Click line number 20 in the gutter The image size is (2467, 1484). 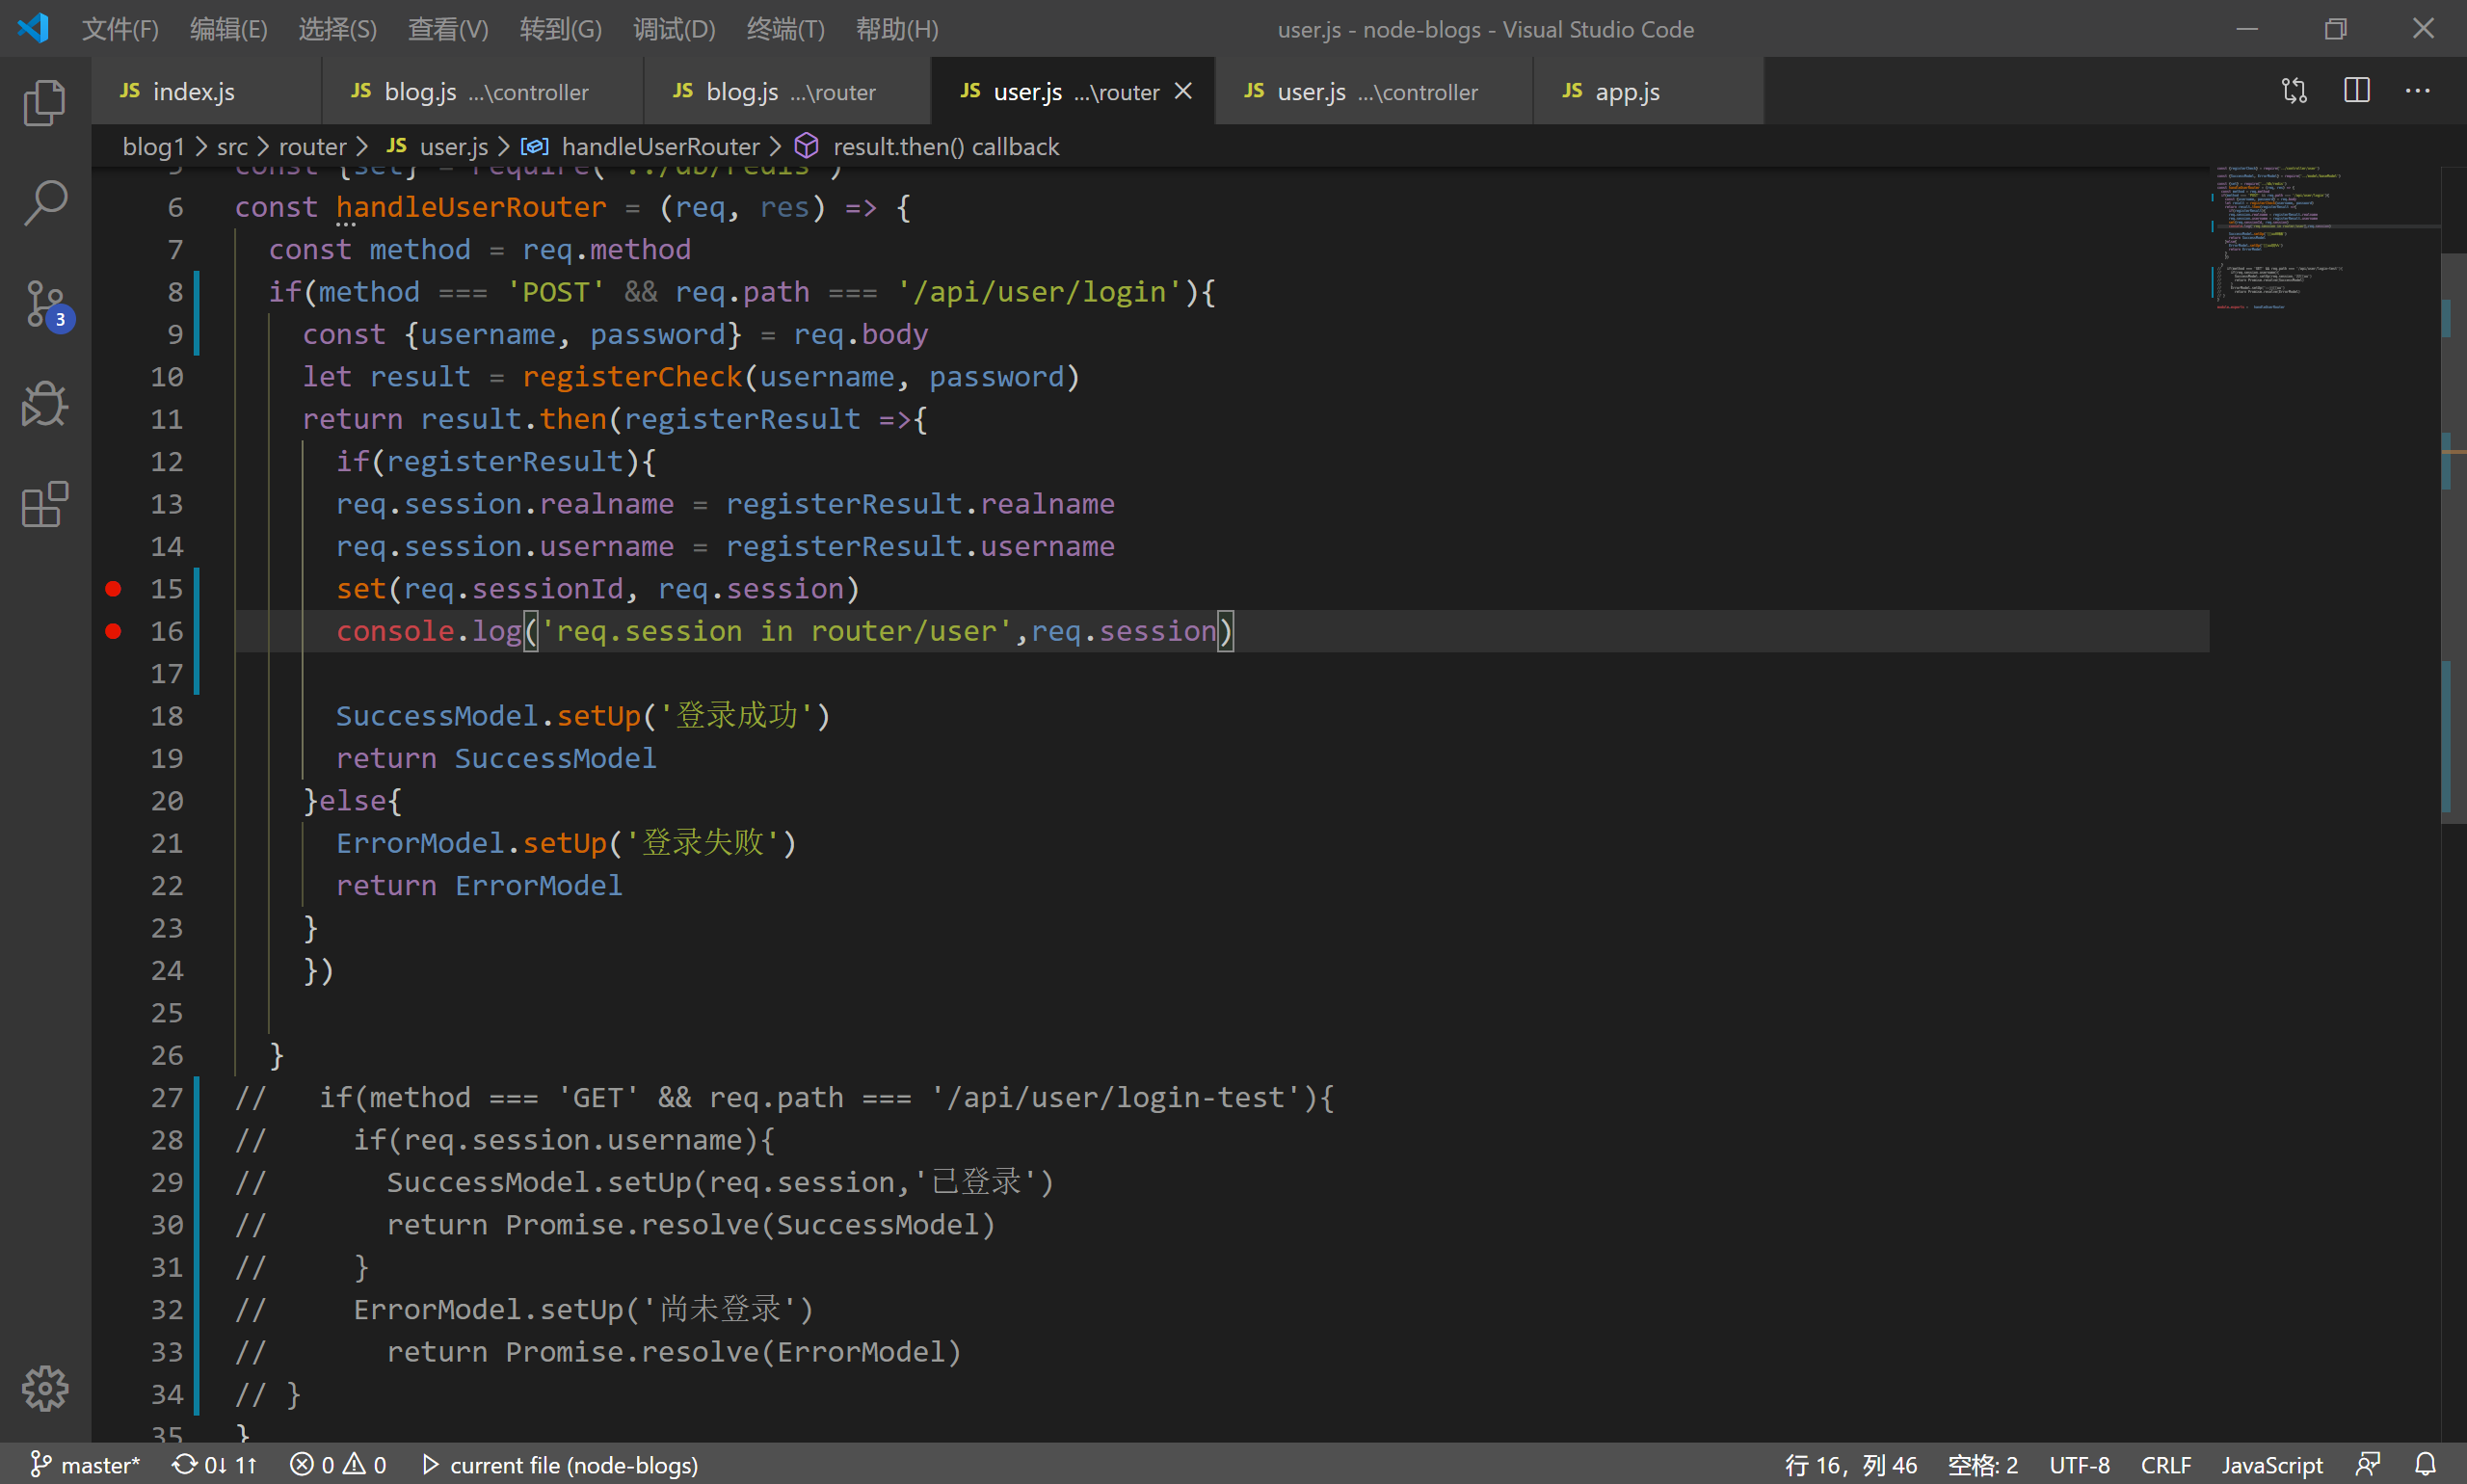click(x=167, y=801)
